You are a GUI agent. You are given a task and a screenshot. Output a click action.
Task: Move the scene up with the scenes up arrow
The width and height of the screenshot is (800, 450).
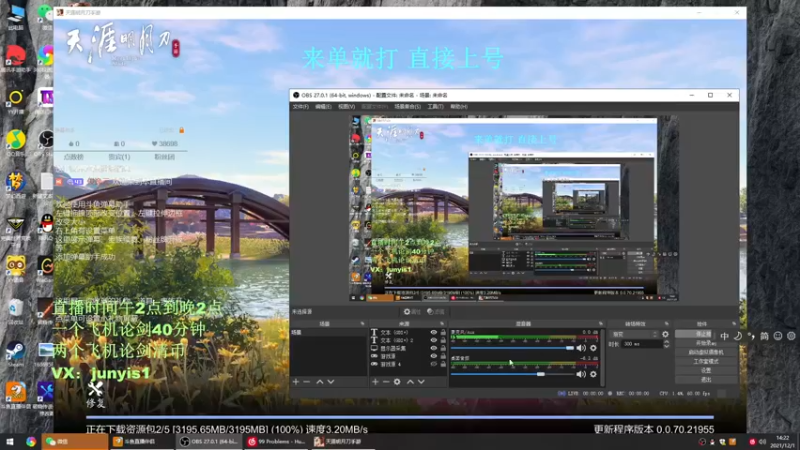pos(319,382)
